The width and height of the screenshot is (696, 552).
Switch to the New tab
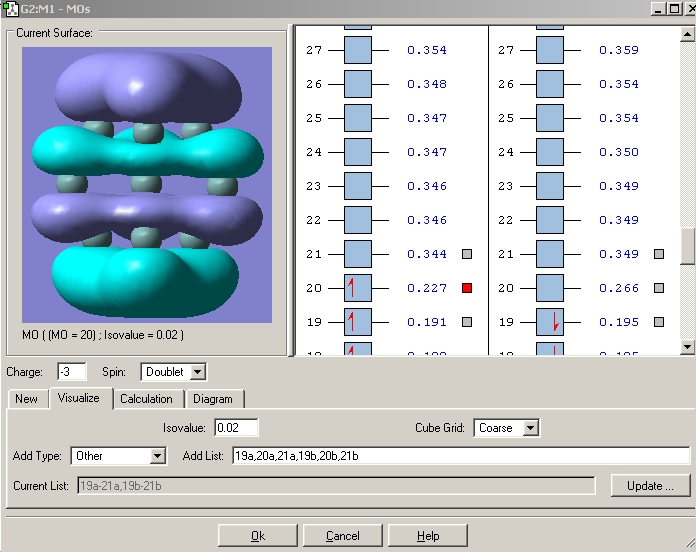(x=27, y=399)
